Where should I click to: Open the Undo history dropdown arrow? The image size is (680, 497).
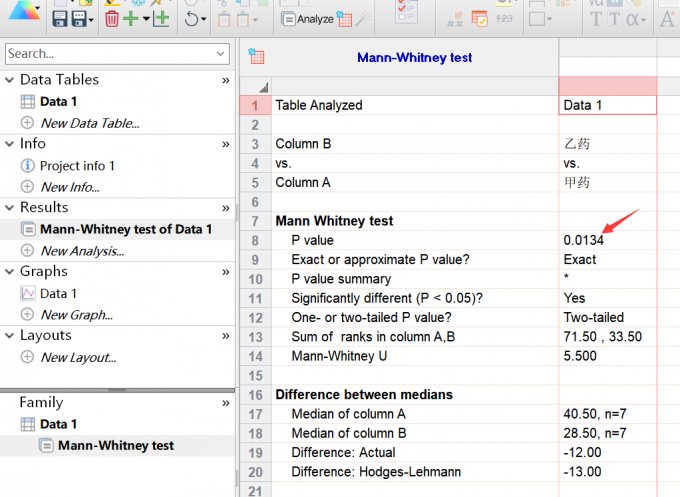tap(203, 20)
